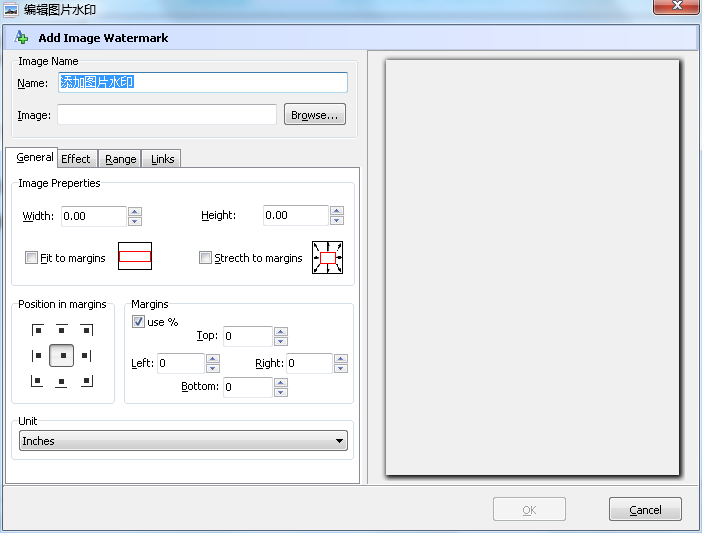702x533 pixels.
Task: Increase Top margin with up arrow
Action: click(281, 331)
